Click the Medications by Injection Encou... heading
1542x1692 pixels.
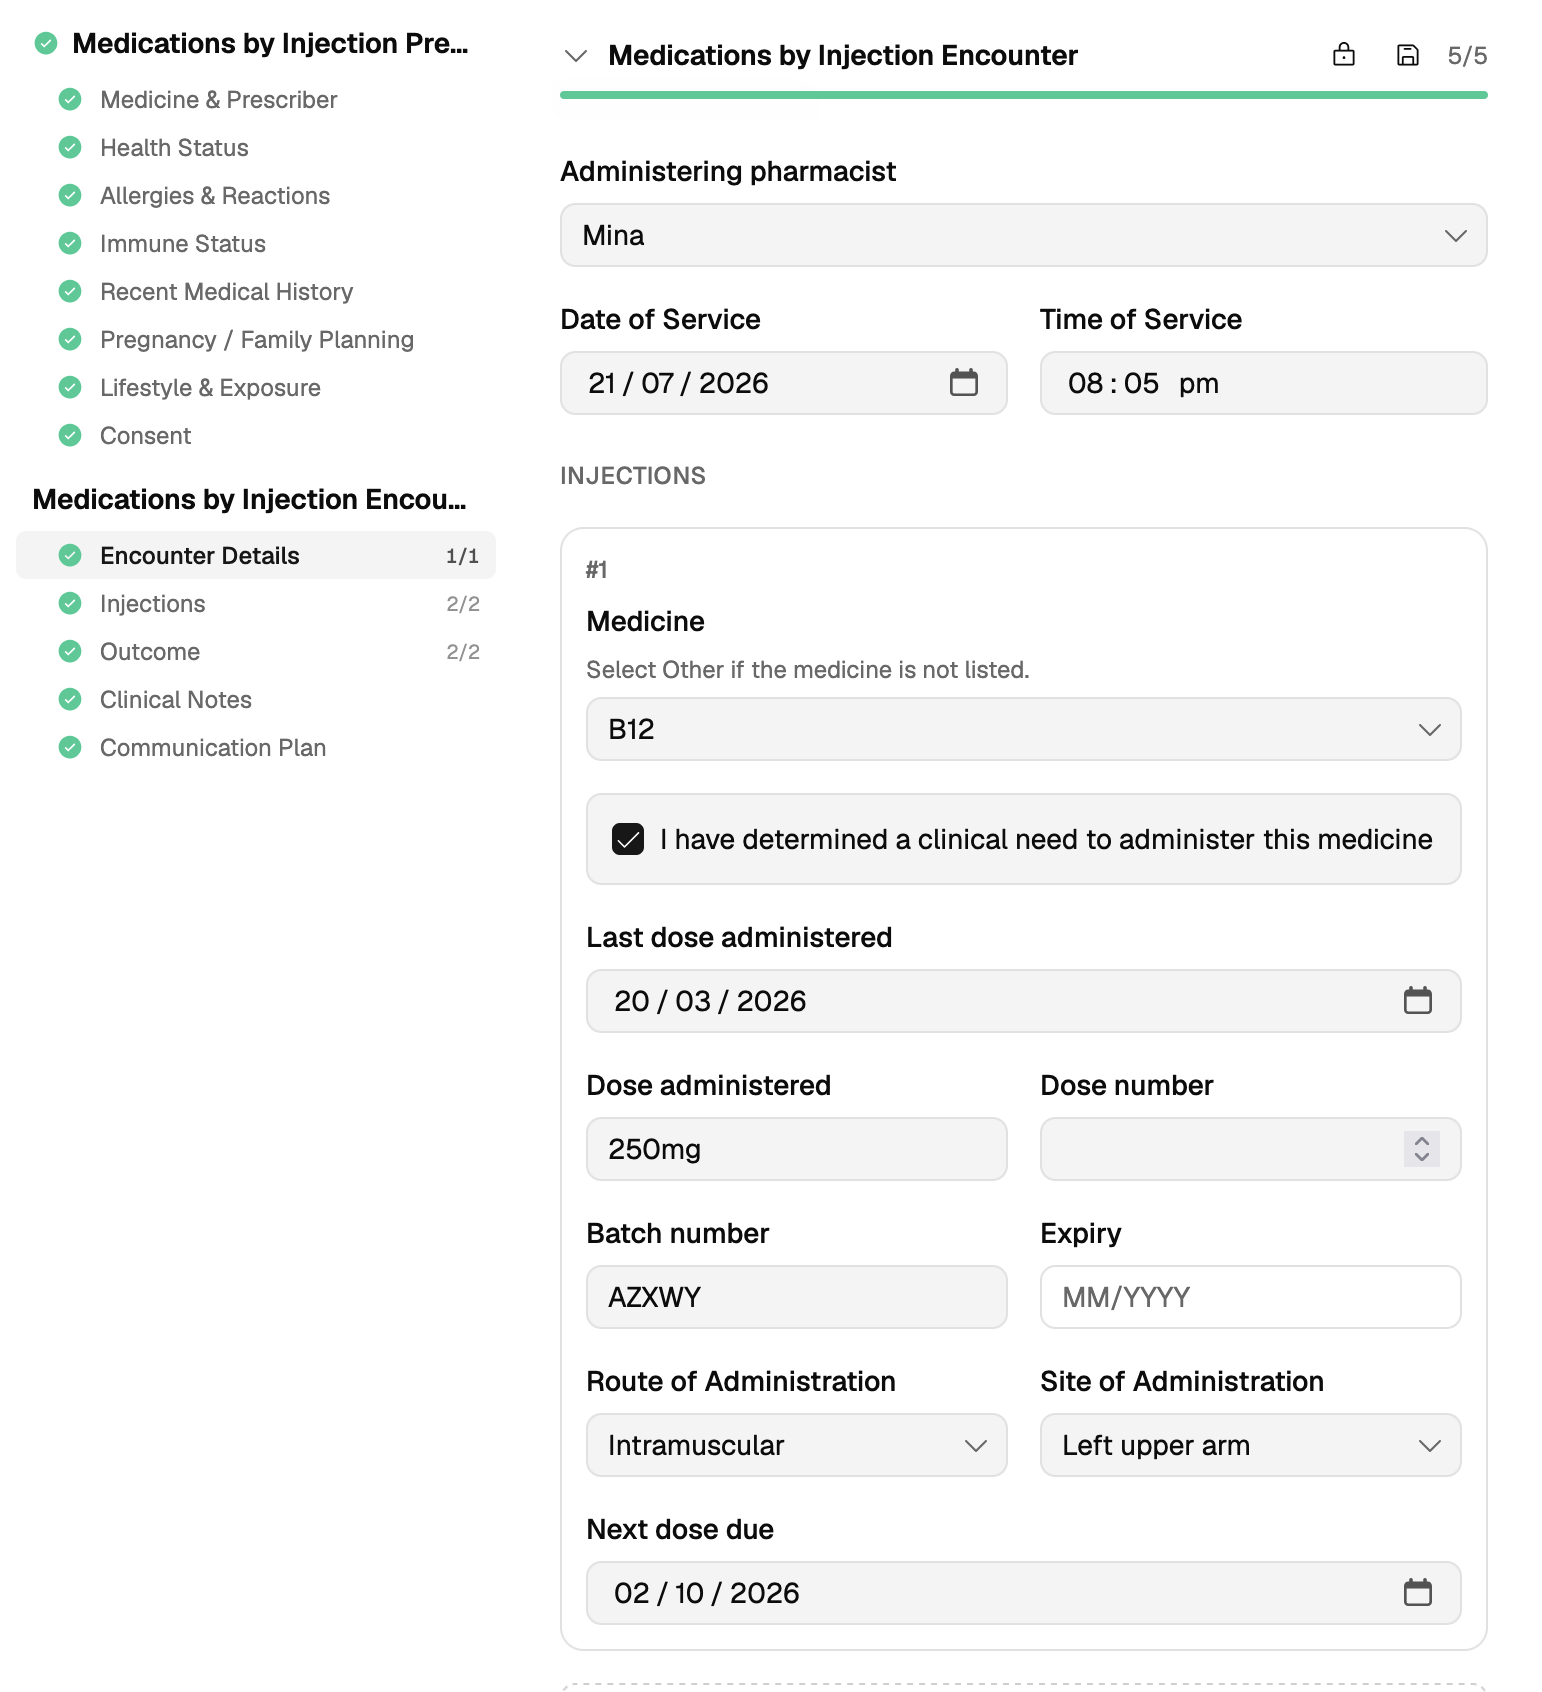point(249,499)
